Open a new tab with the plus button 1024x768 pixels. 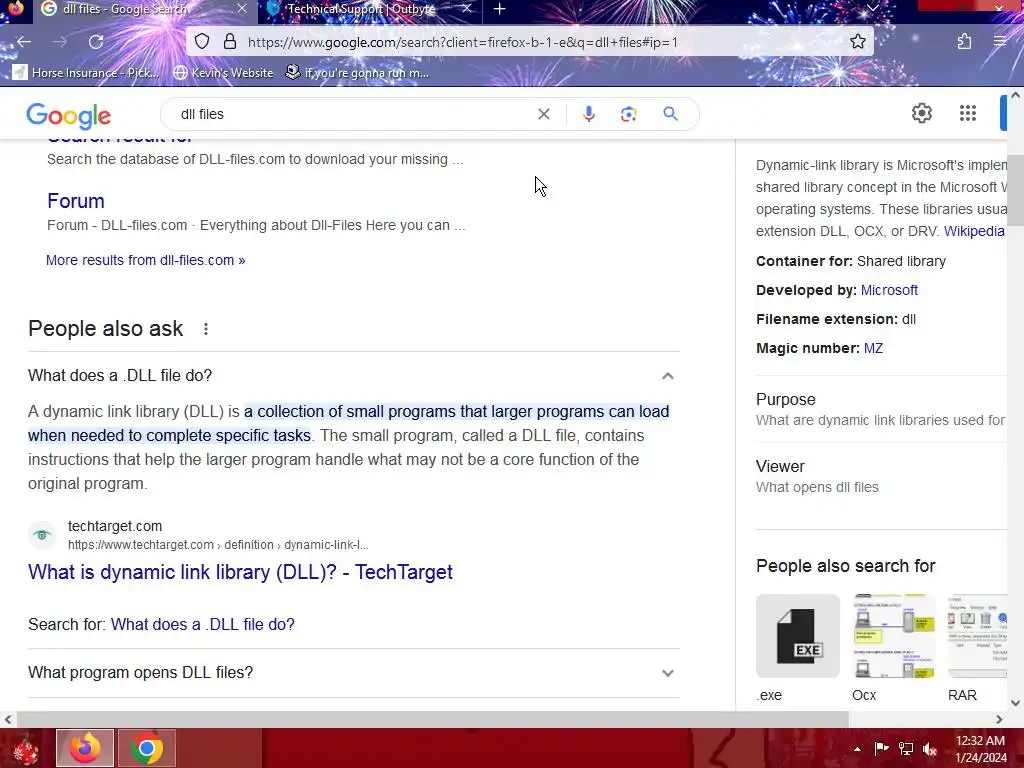pyautogui.click(x=499, y=9)
